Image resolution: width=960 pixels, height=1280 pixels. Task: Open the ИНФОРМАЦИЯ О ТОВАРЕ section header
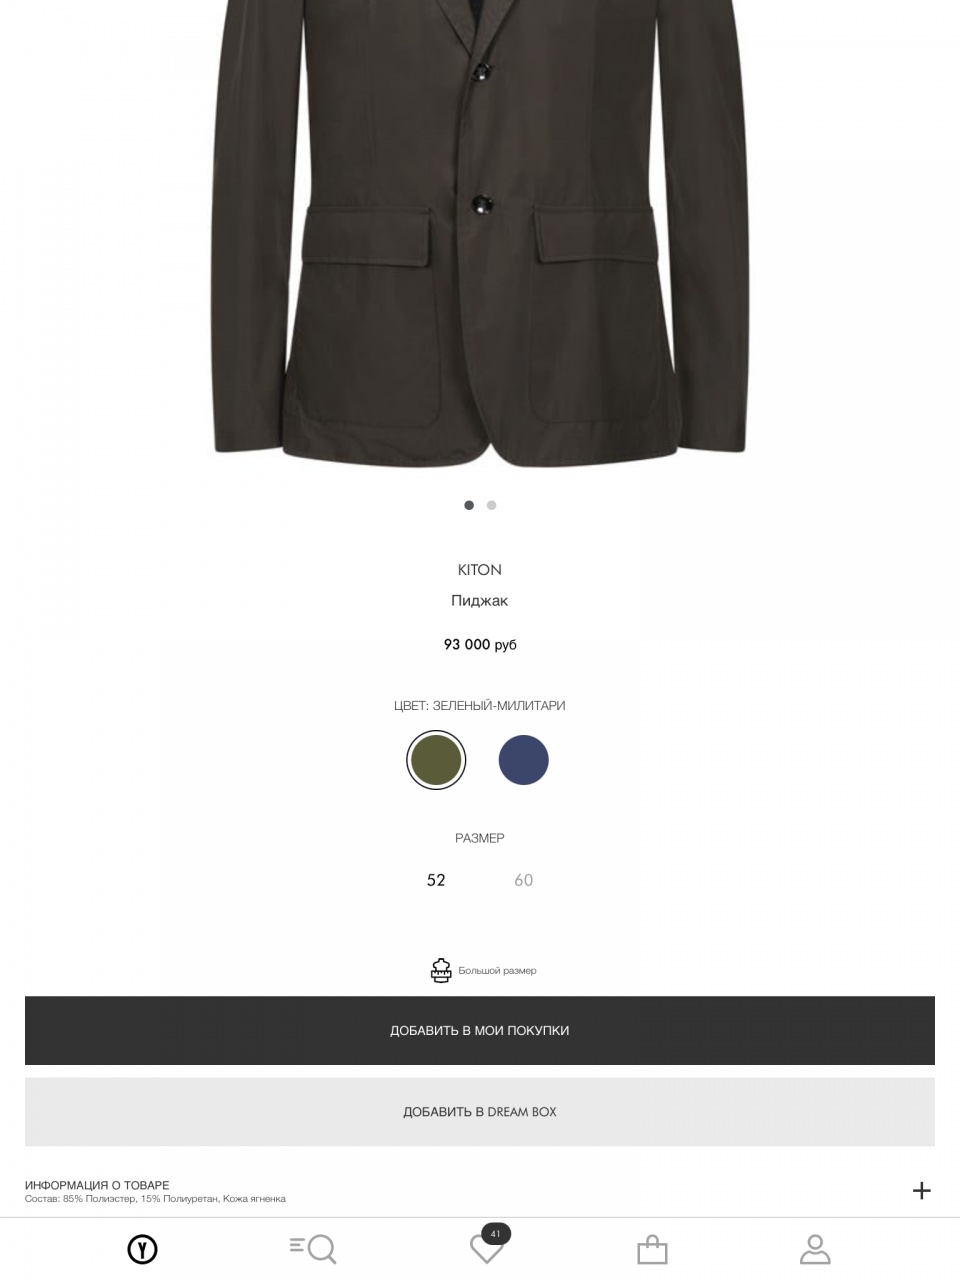tap(97, 1185)
